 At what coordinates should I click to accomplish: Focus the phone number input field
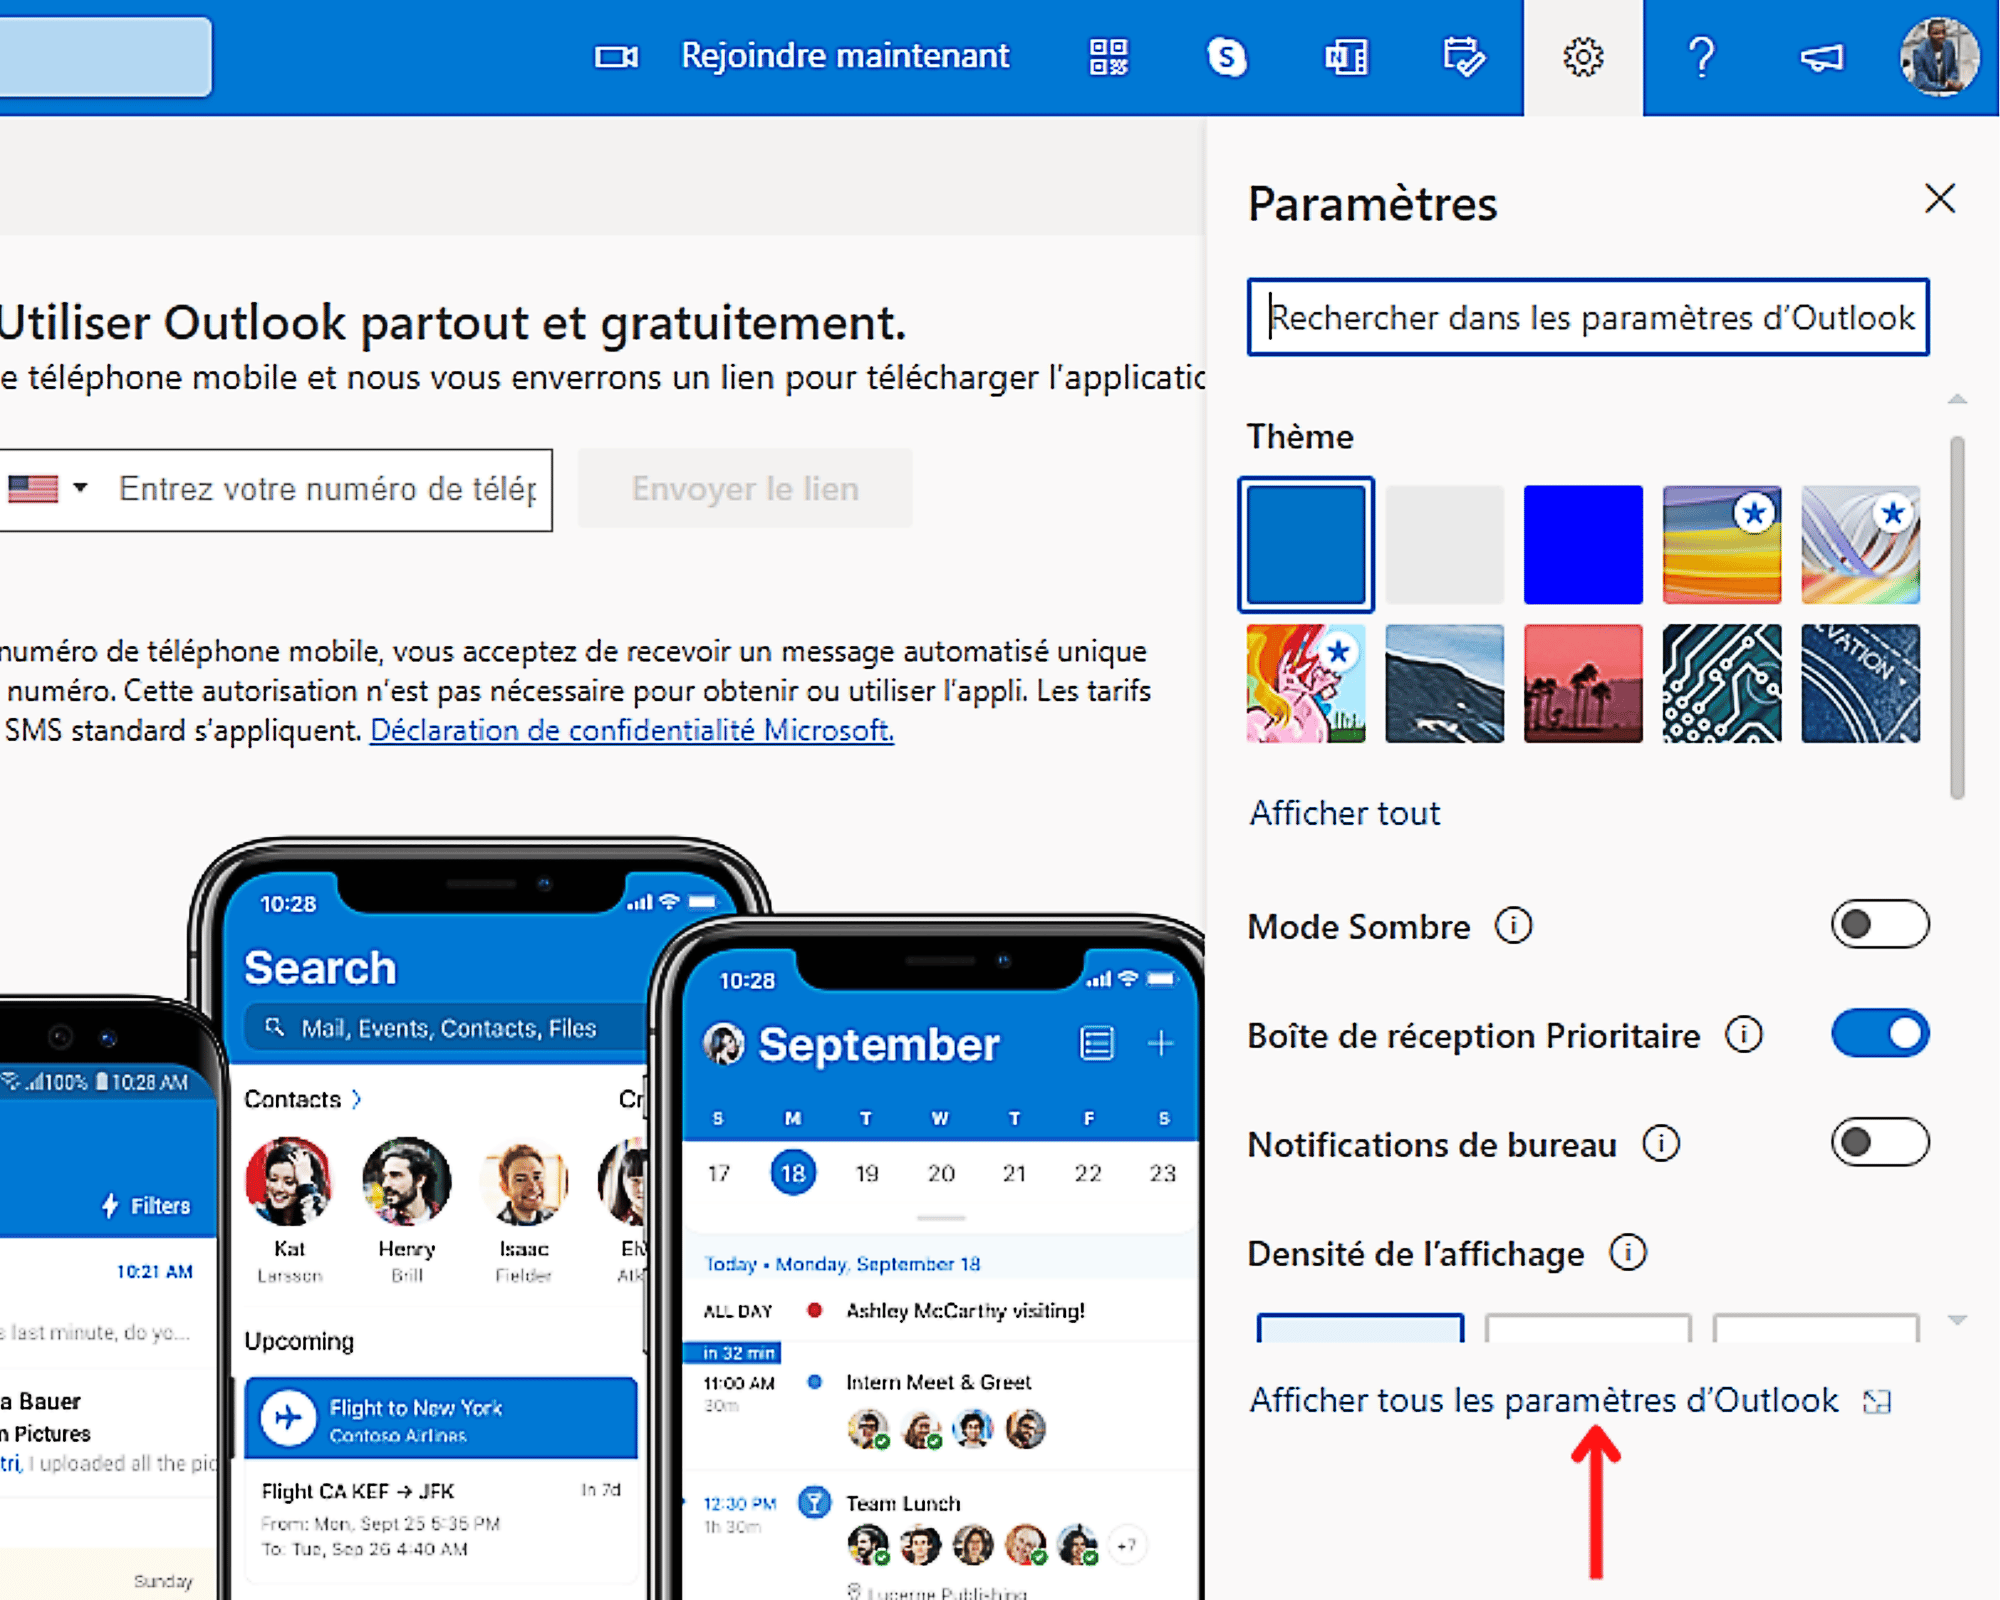(x=328, y=489)
